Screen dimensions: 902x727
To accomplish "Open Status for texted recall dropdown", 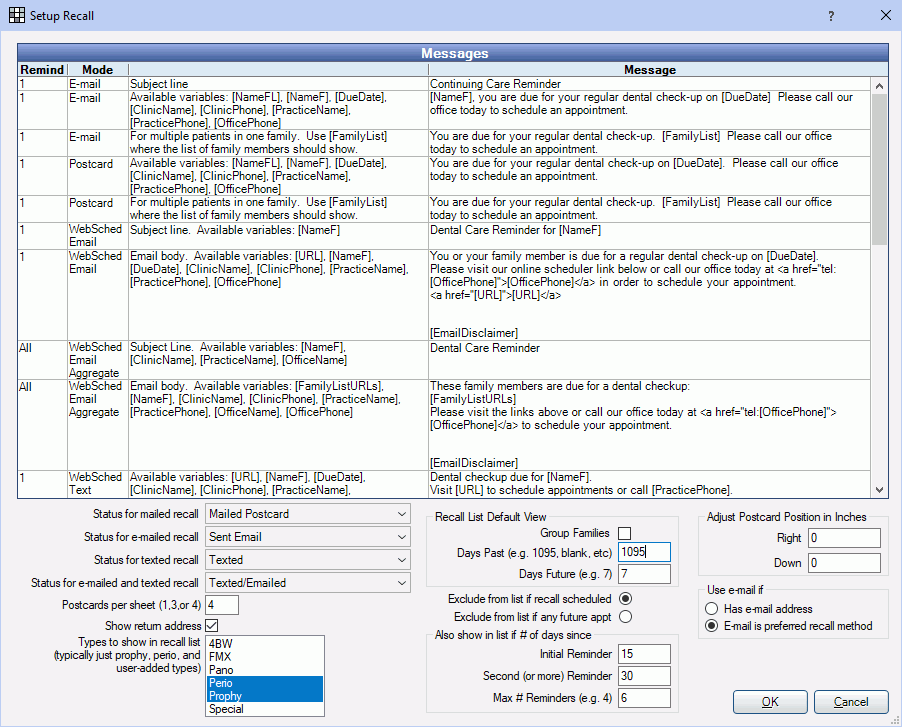I will (308, 560).
